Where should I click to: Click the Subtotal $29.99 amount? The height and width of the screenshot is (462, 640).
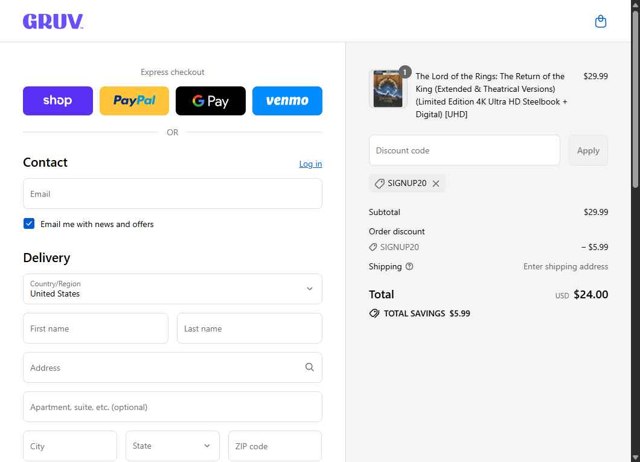coord(596,212)
